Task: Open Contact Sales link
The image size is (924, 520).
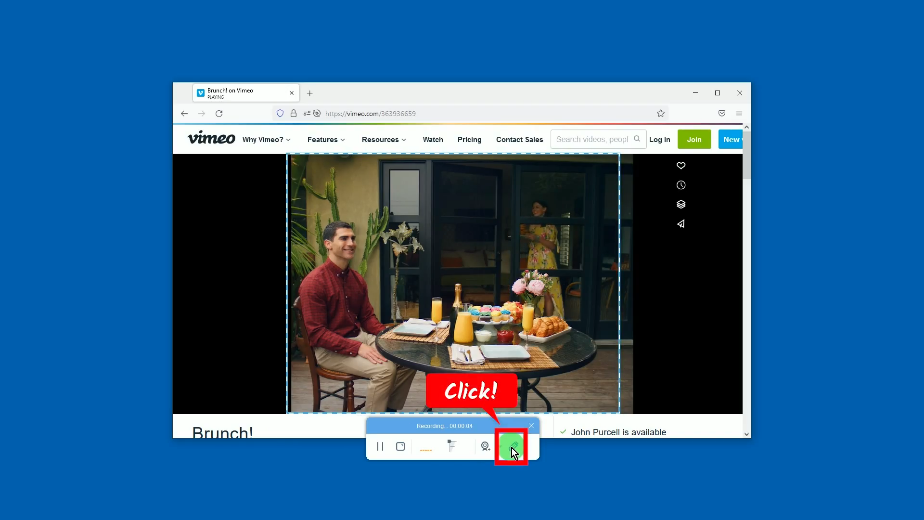Action: tap(519, 140)
